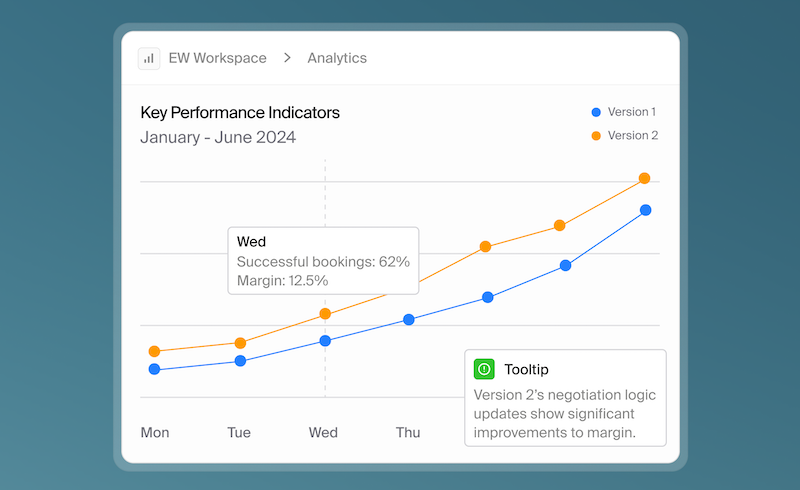800x490 pixels.
Task: Click the January - June 2024 date range
Action: point(218,138)
